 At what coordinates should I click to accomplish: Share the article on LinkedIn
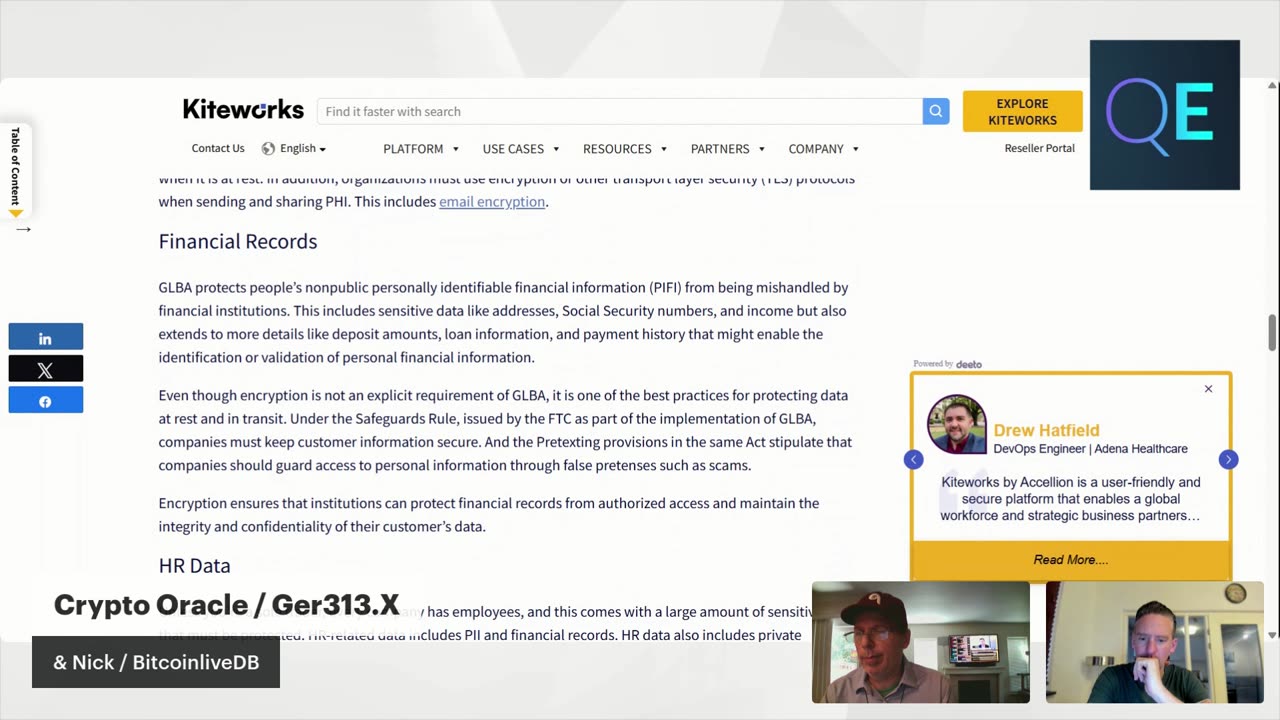coord(46,338)
